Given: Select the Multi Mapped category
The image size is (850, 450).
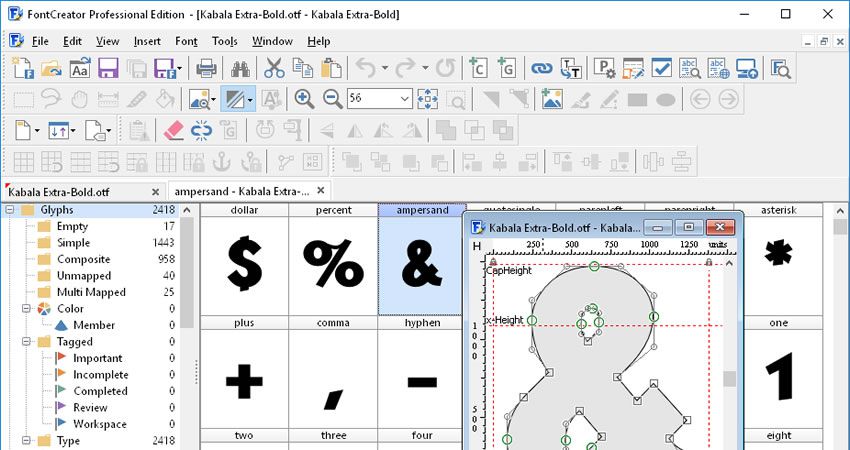Looking at the screenshot, I should [91, 292].
